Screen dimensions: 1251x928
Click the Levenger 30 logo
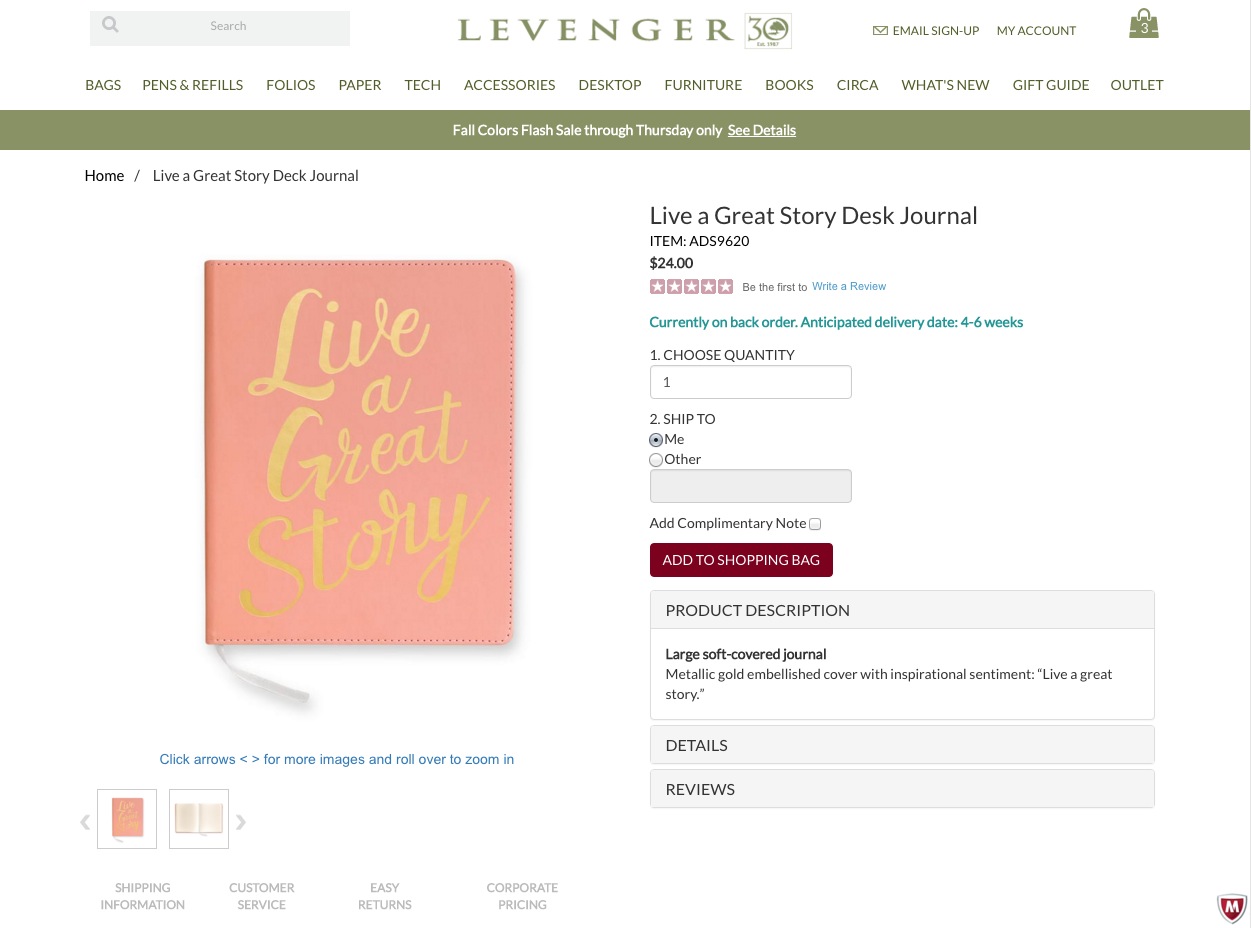[x=624, y=30]
